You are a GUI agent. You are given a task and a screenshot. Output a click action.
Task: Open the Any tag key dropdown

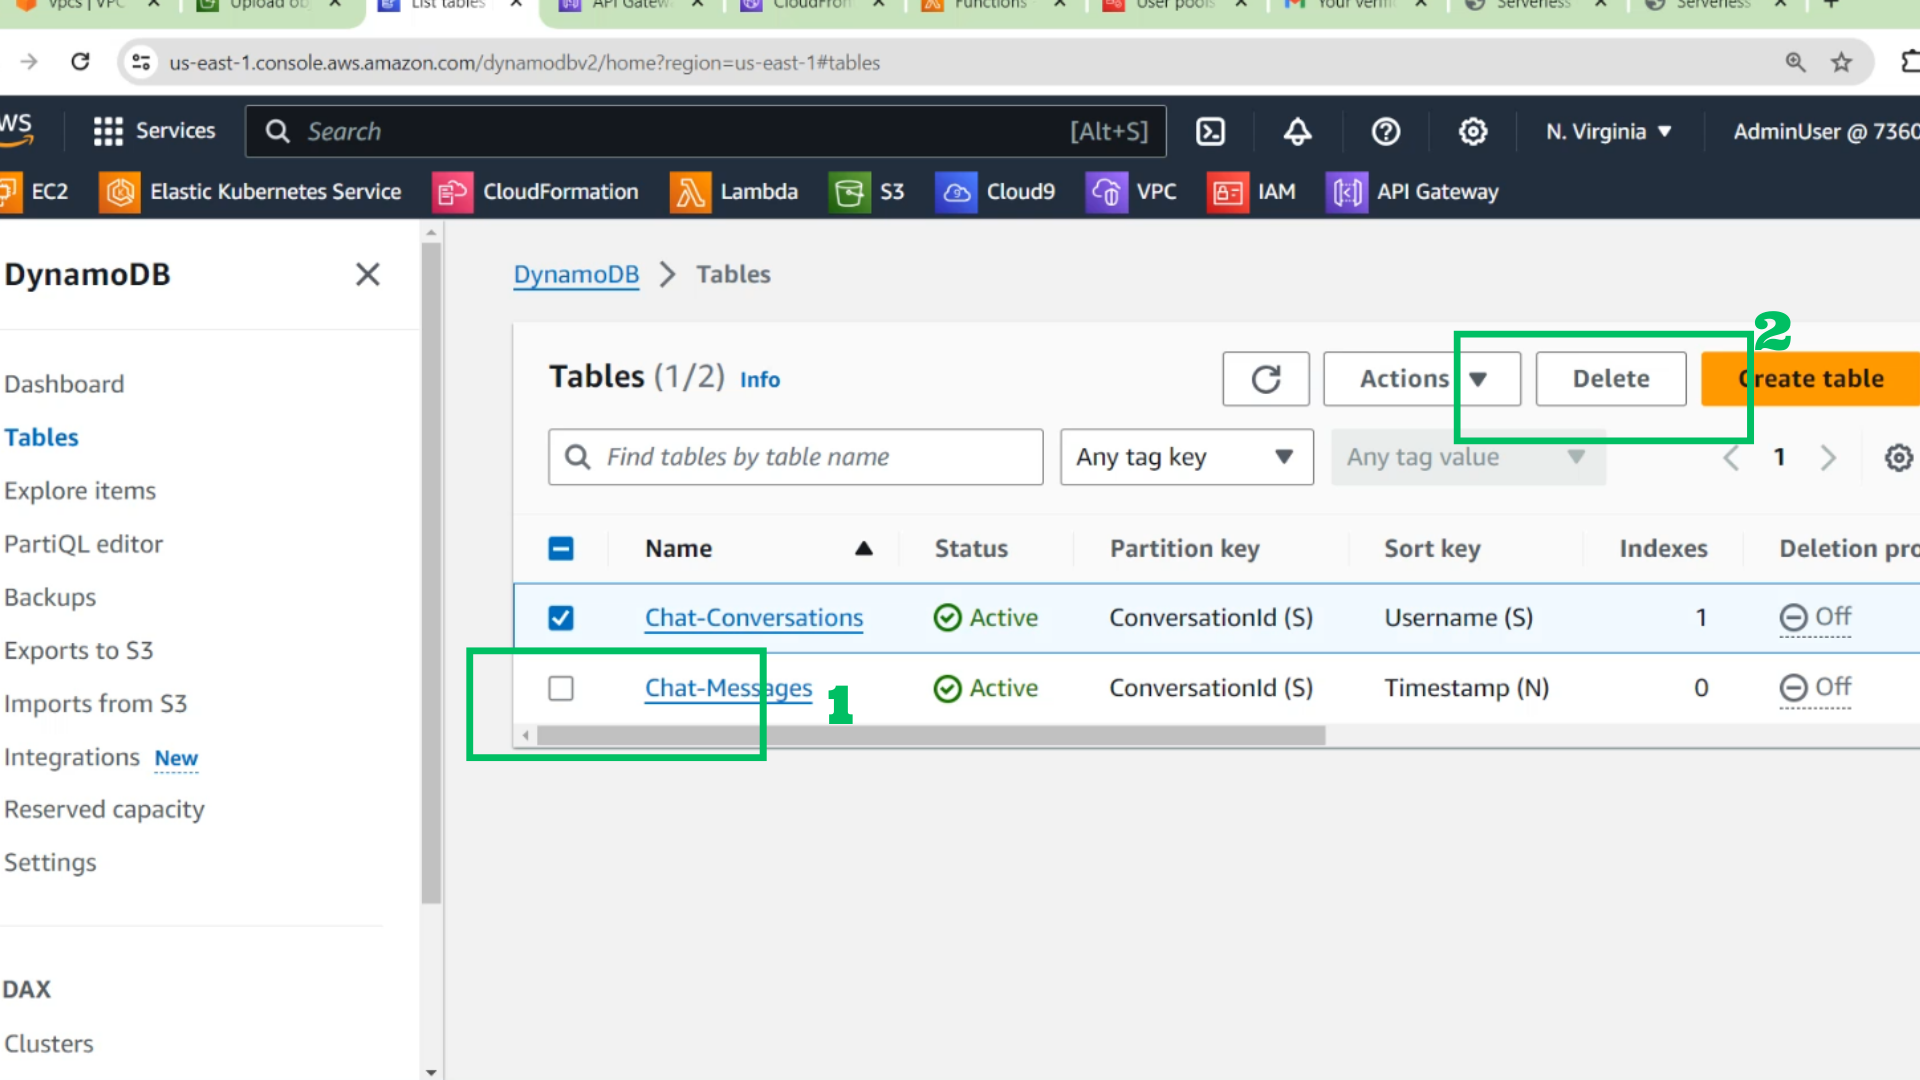[1186, 457]
